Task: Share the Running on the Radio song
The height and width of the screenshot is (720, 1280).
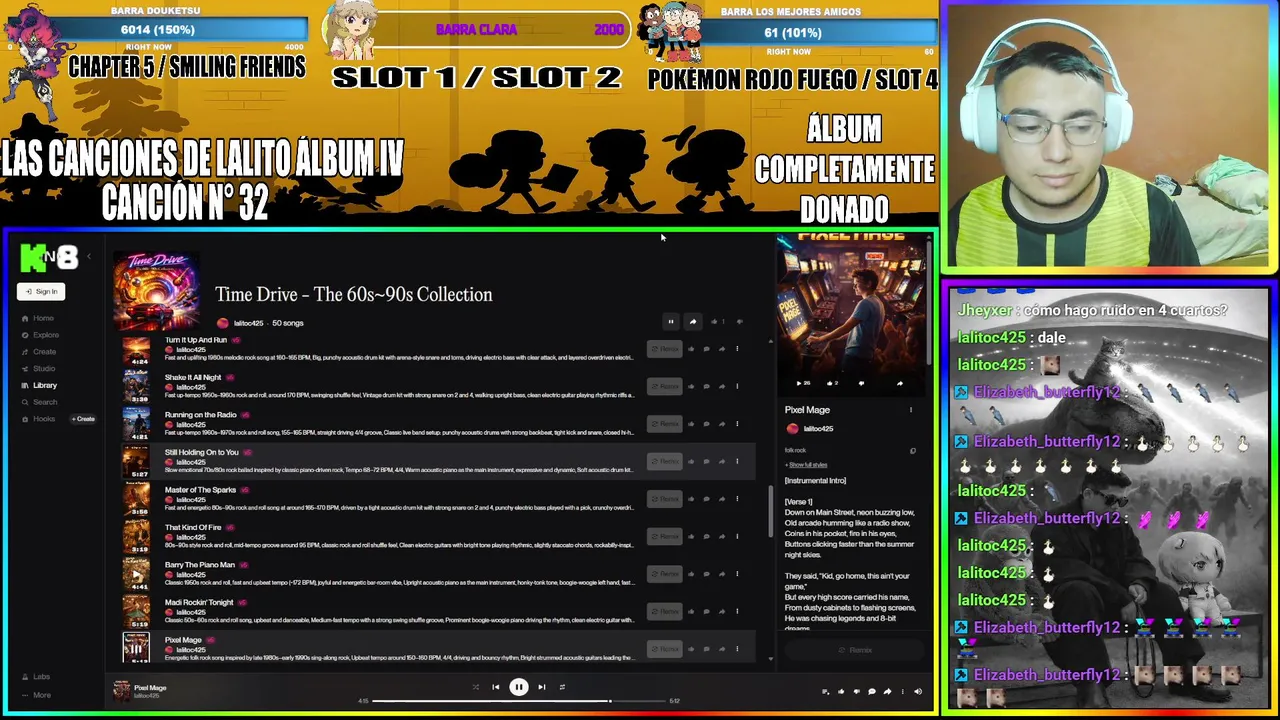Action: click(721, 424)
